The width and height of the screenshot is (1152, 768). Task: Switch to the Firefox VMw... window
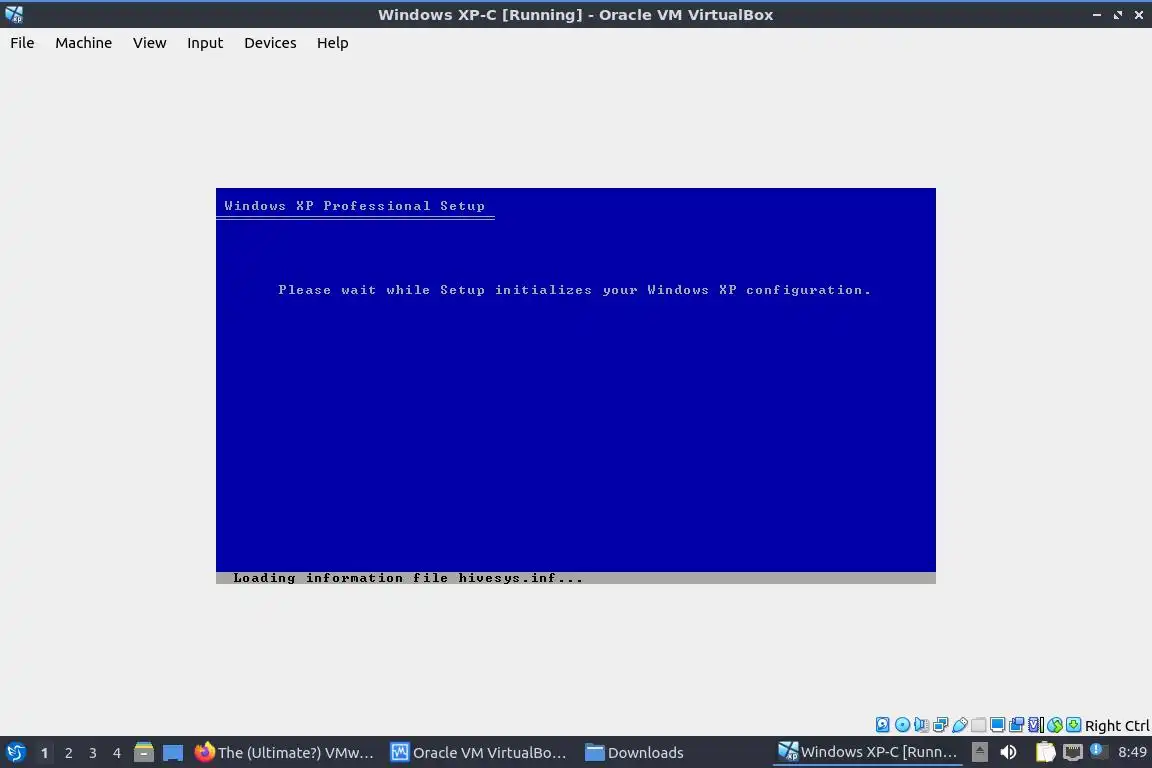284,753
